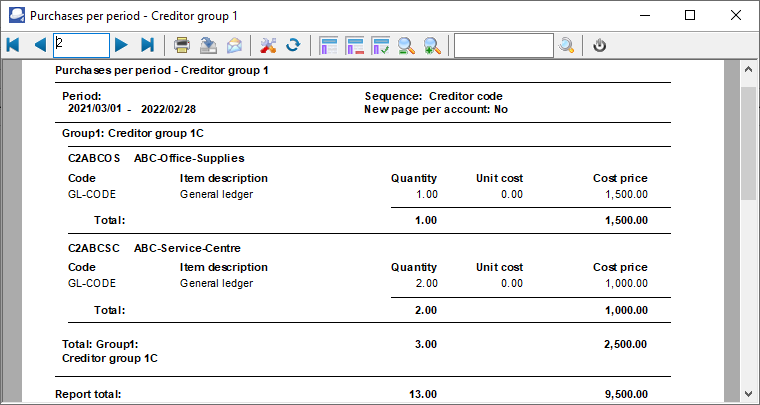Click the 2.00 quantity in GL-CODE row
Viewport: 760px width, 405px height.
click(427, 283)
